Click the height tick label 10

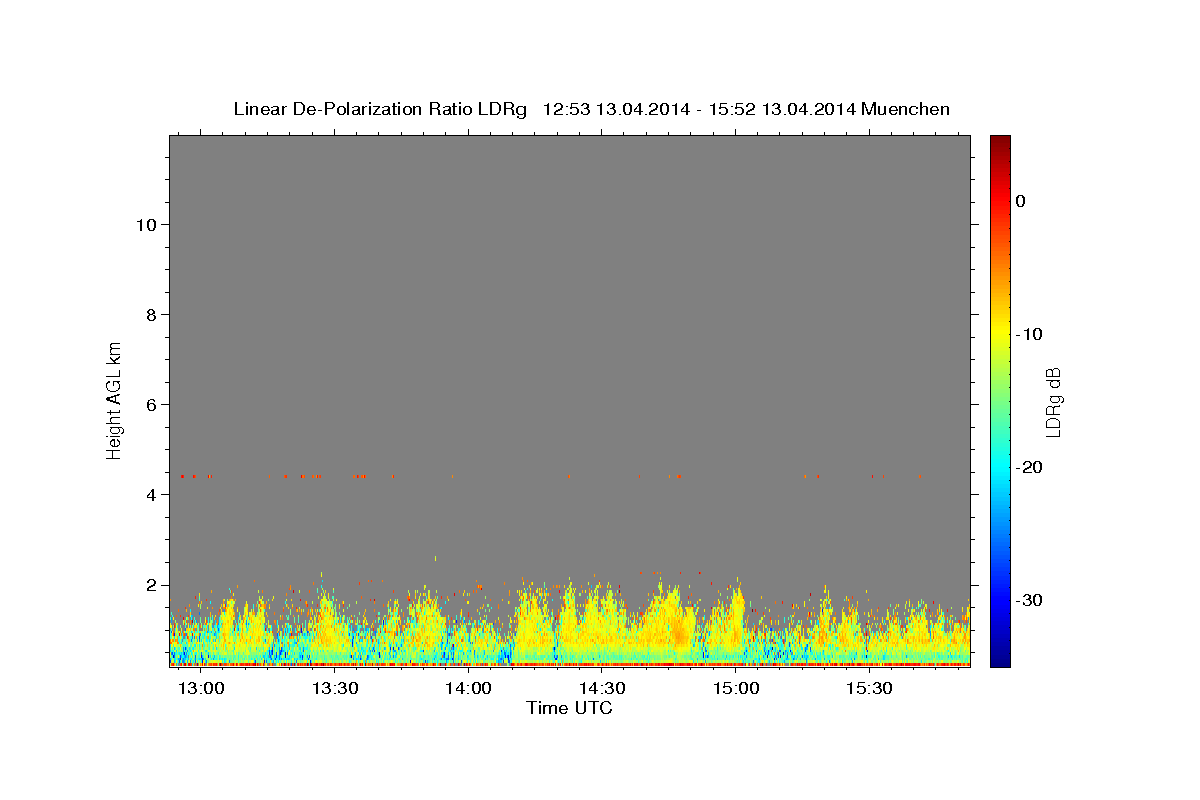tap(145, 225)
